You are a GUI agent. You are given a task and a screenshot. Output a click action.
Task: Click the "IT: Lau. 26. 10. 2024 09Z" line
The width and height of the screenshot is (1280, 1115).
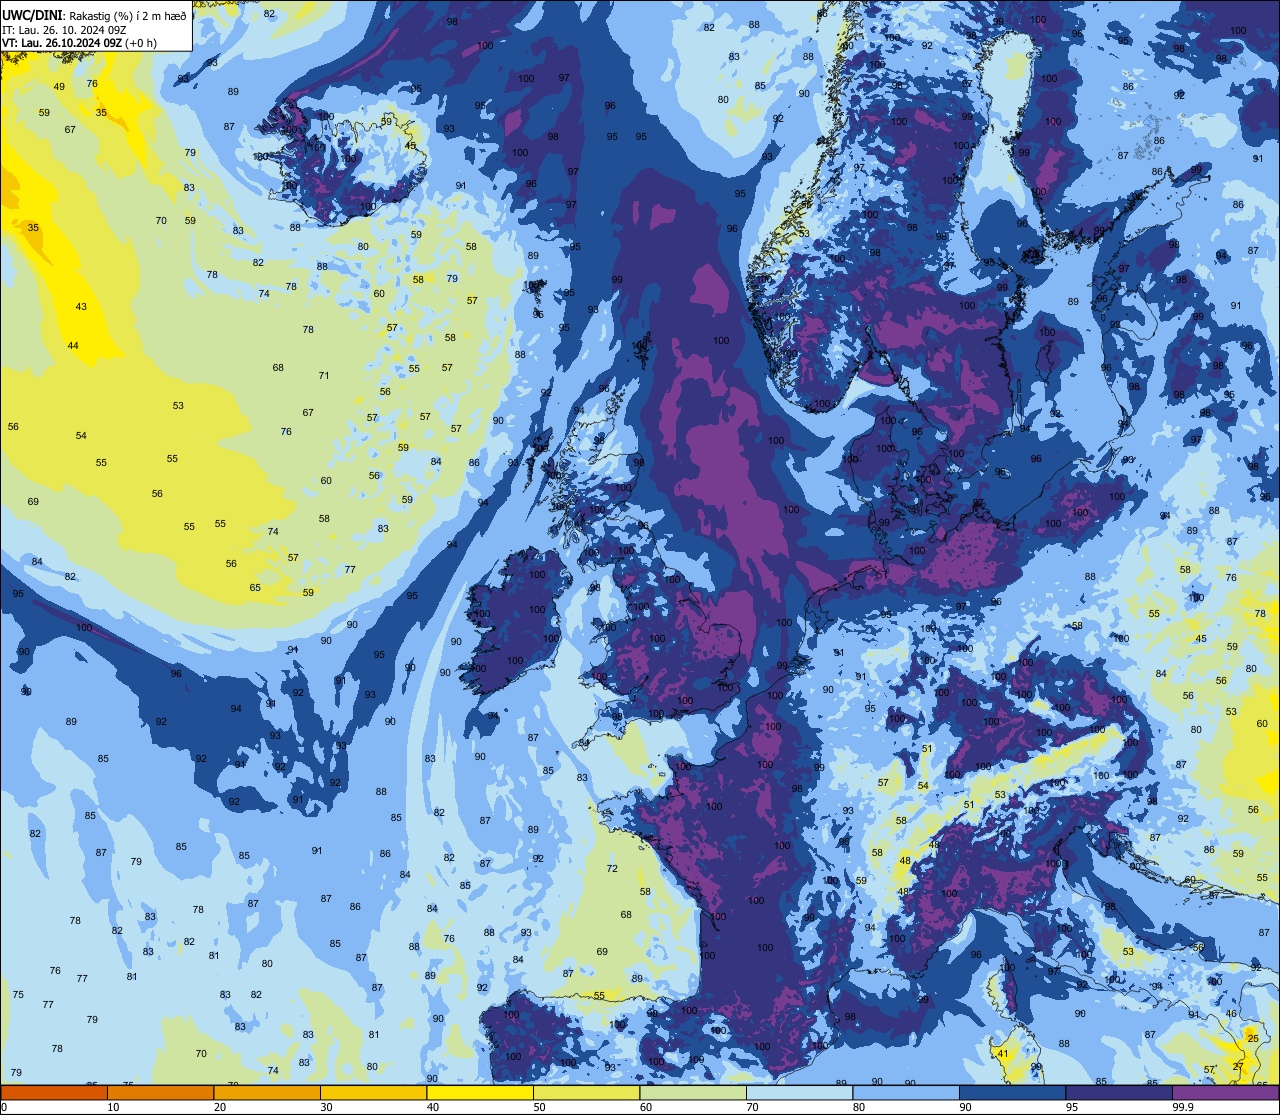66,30
